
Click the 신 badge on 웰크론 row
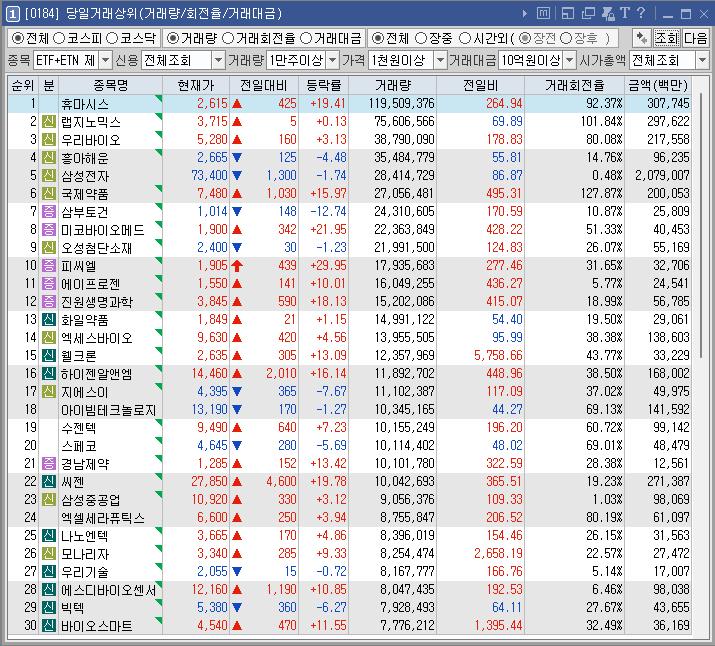(48, 356)
